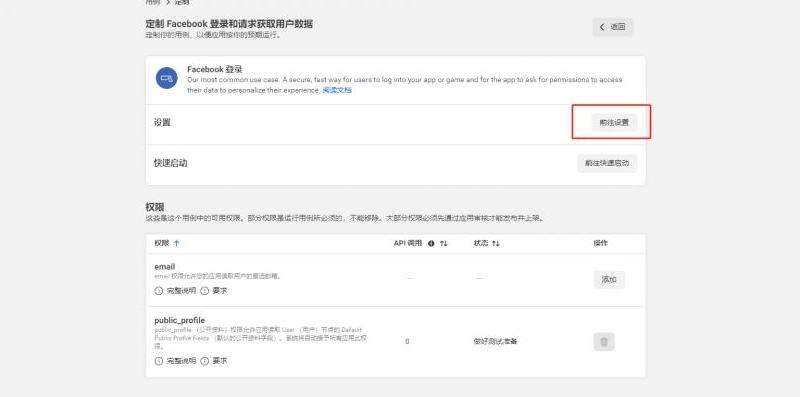Click 前往快速启动 quick start button
Viewport: 800px width, 397px height.
pyautogui.click(x=607, y=163)
